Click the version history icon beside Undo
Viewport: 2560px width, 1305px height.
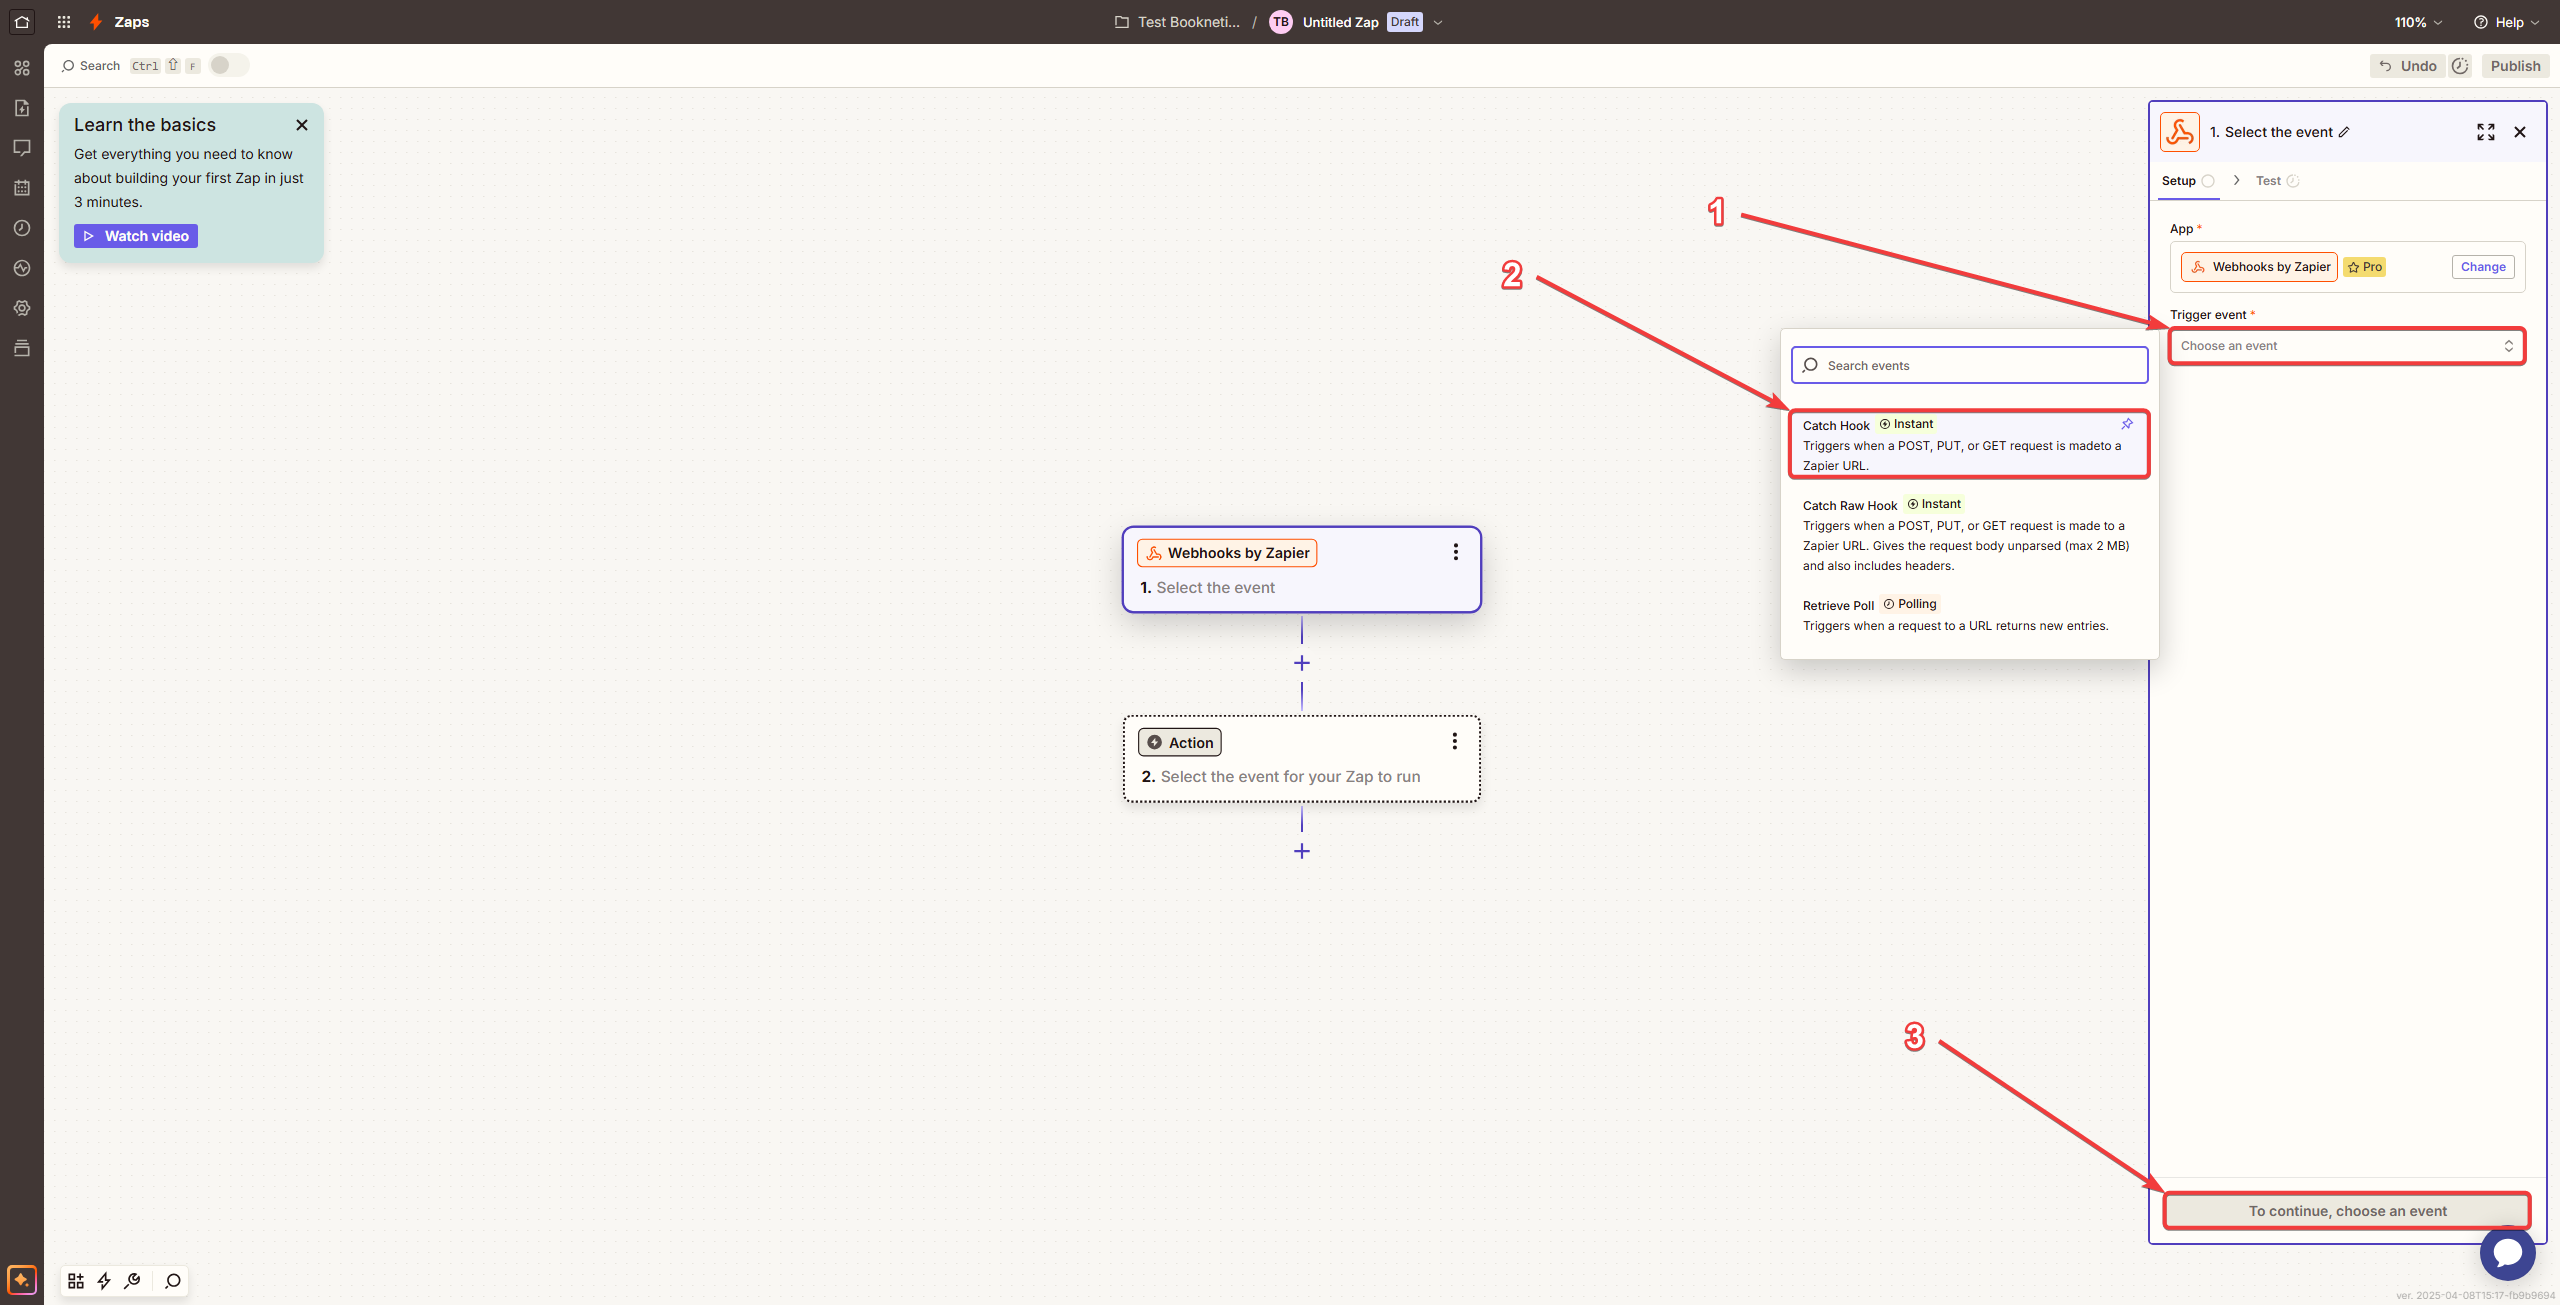(2460, 66)
